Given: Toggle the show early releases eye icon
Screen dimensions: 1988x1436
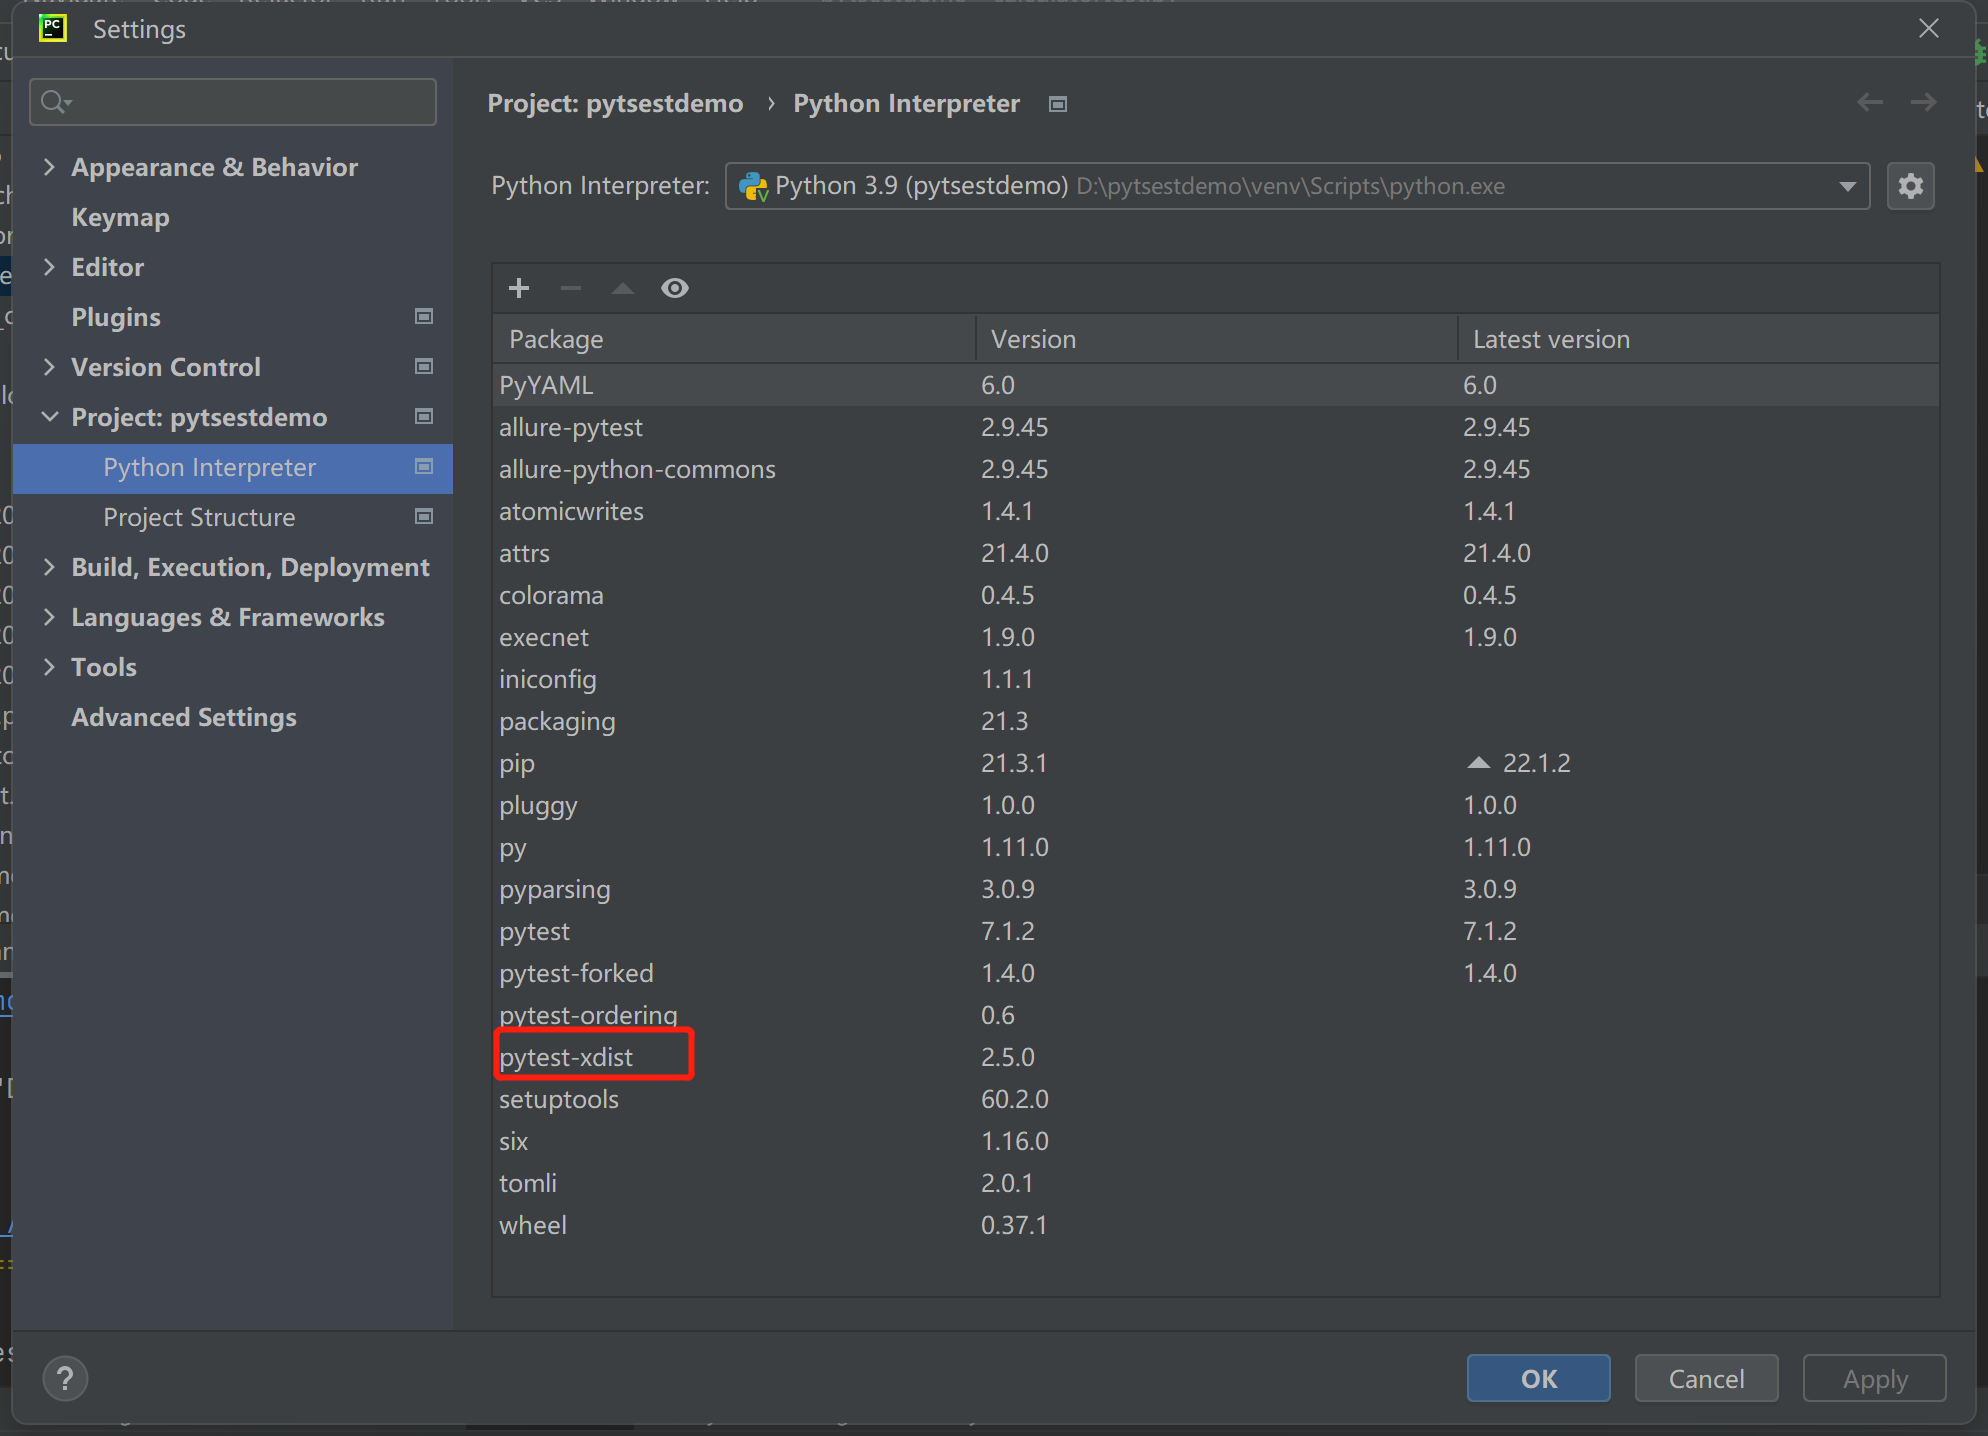Looking at the screenshot, I should click(675, 289).
